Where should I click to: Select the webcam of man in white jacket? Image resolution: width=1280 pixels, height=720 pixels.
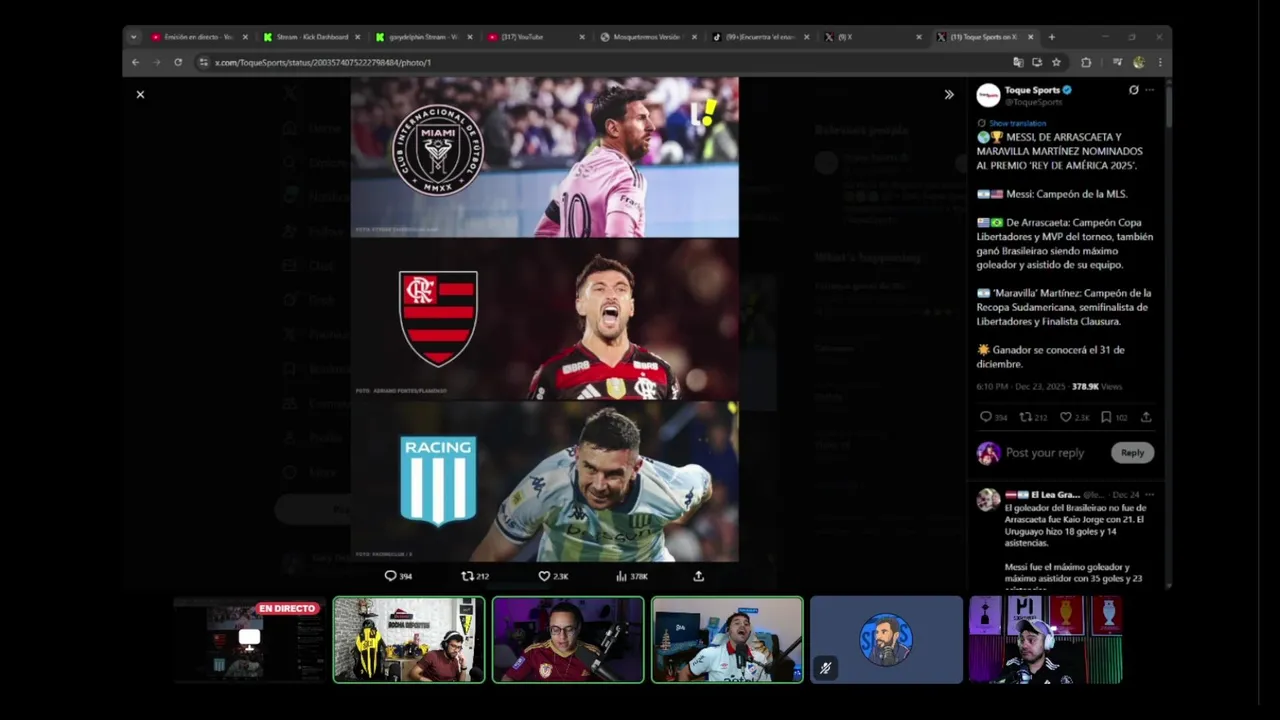727,640
